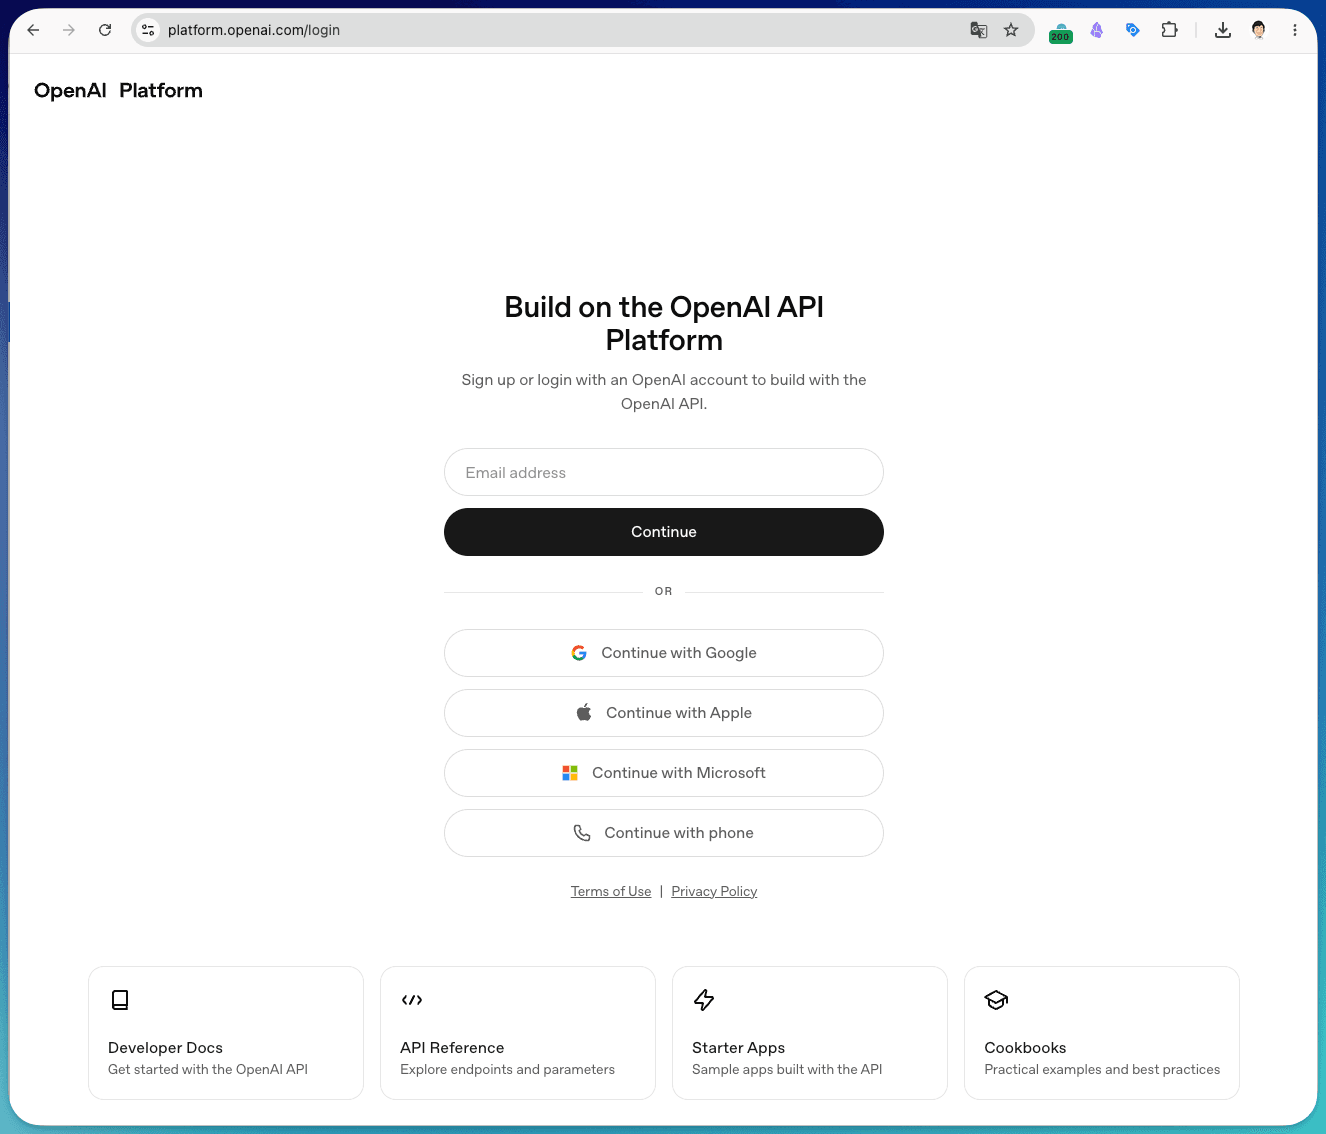Open the Privacy Policy link
The image size is (1326, 1134).
pyautogui.click(x=714, y=891)
